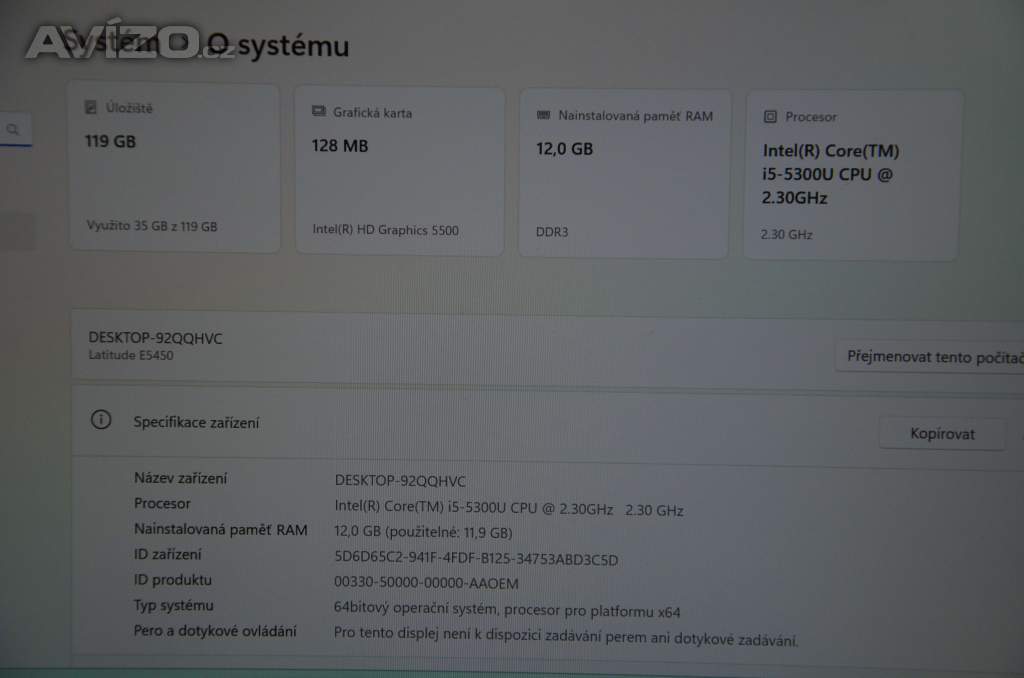
Task: Go back via the Systém breadcrumb
Action: point(111,42)
